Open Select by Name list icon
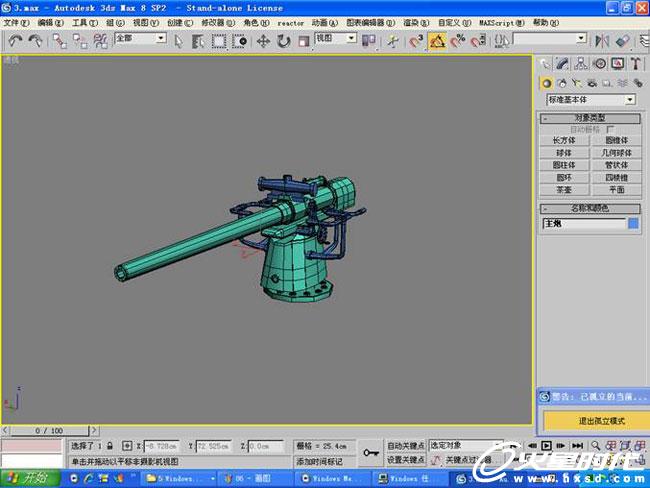This screenshot has height=488, width=650. pos(198,41)
